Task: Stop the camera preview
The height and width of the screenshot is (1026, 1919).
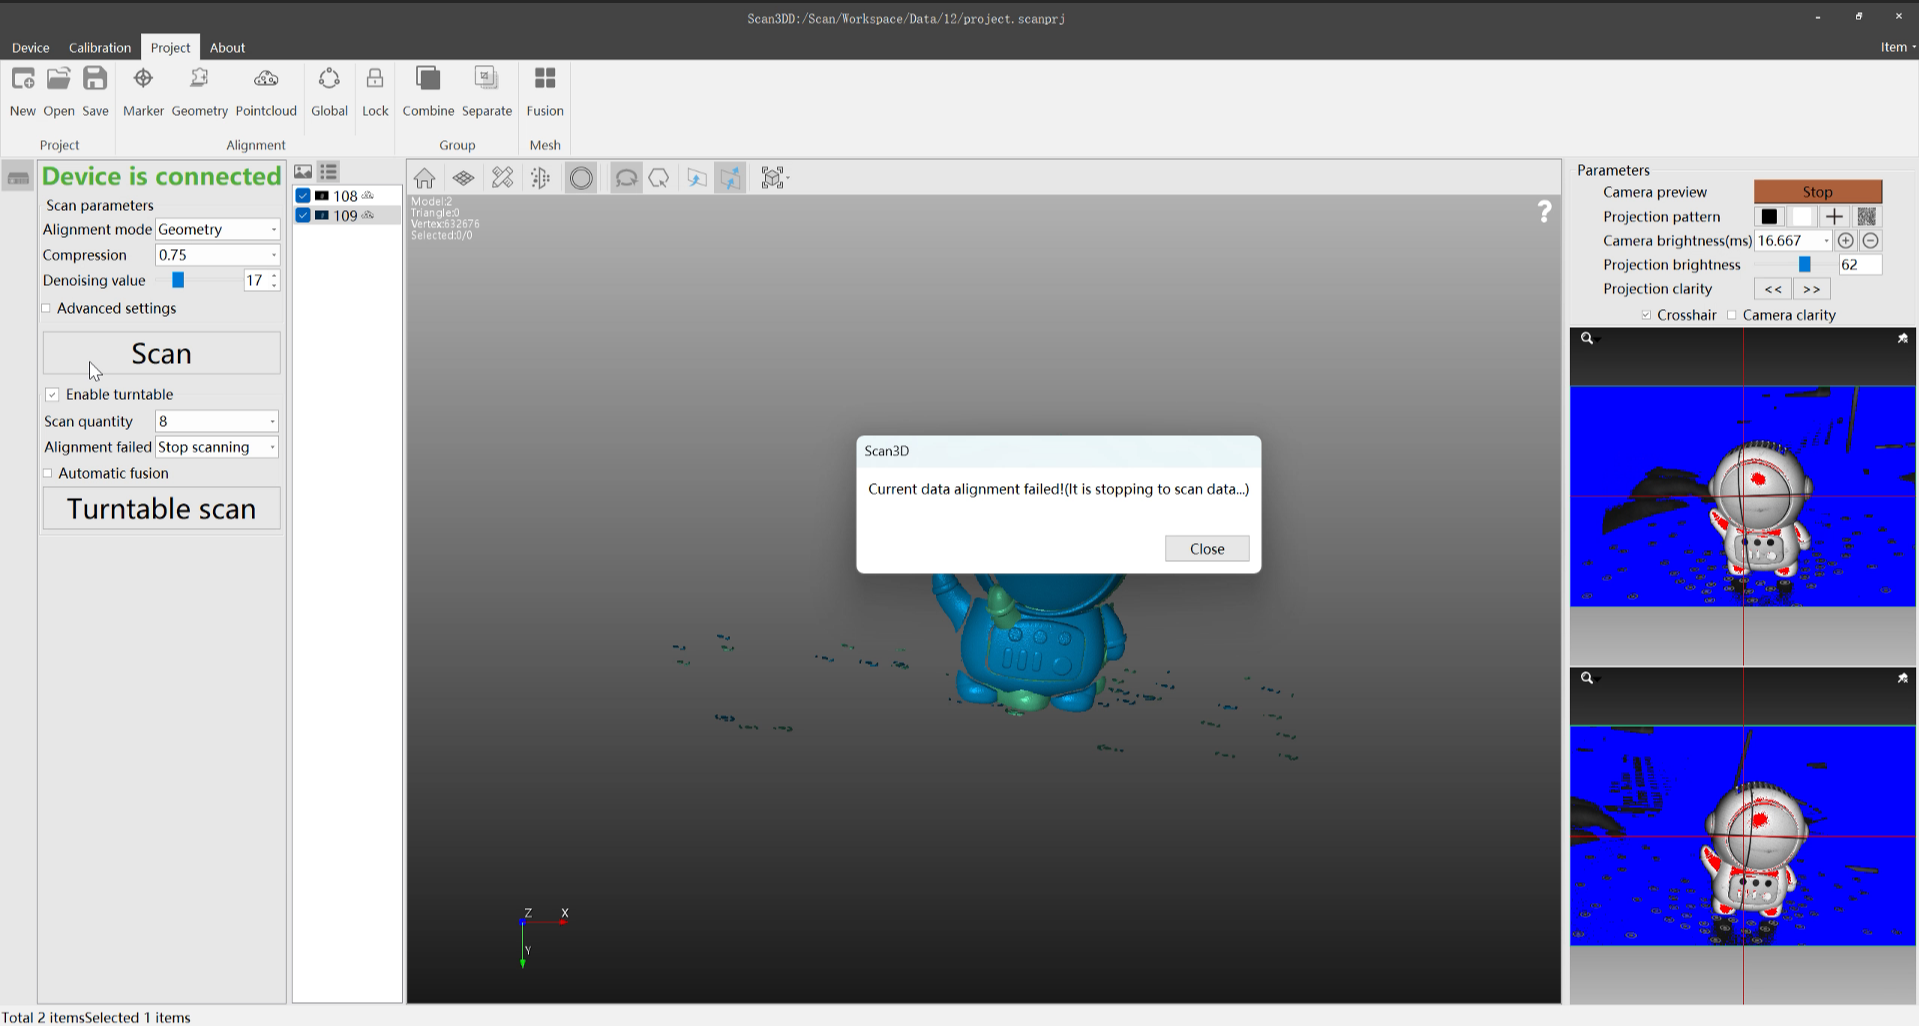Action: (1818, 192)
